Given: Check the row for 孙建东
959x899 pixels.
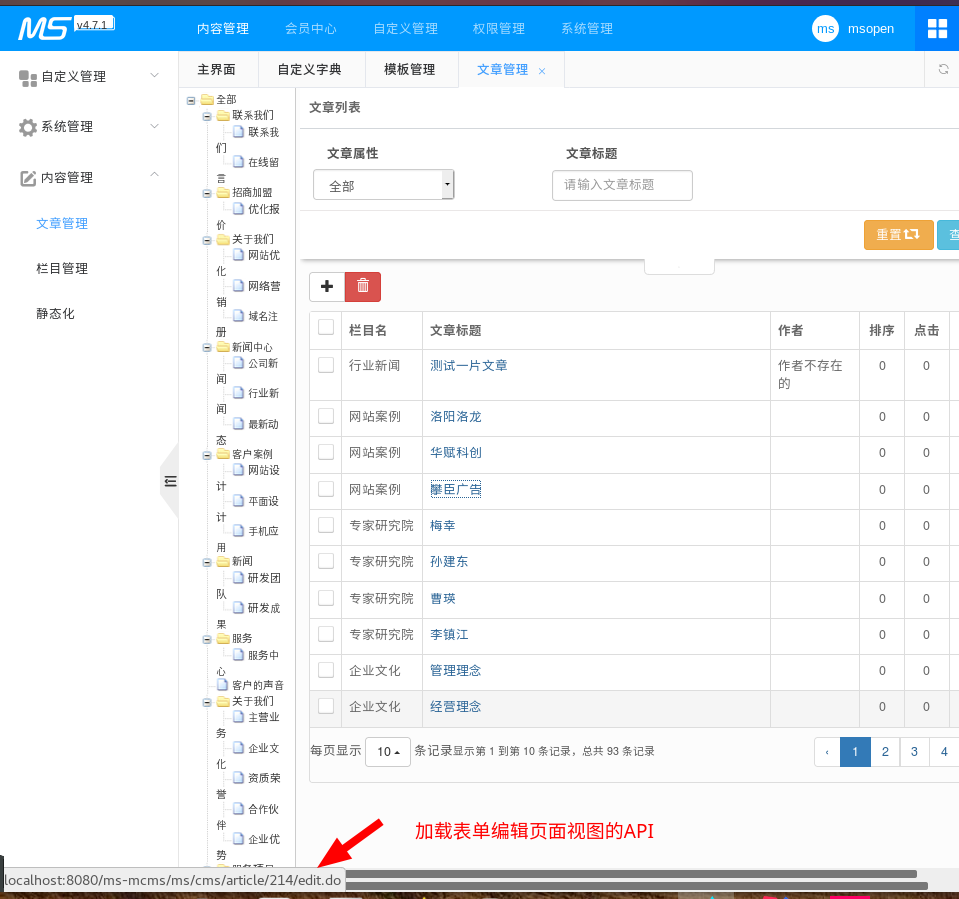Looking at the screenshot, I should (326, 561).
